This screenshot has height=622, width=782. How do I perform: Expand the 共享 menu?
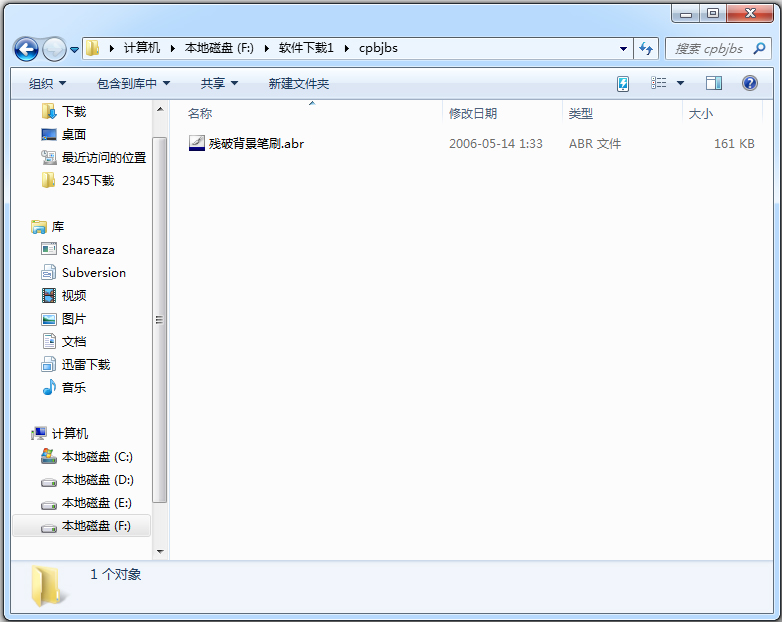pos(219,84)
